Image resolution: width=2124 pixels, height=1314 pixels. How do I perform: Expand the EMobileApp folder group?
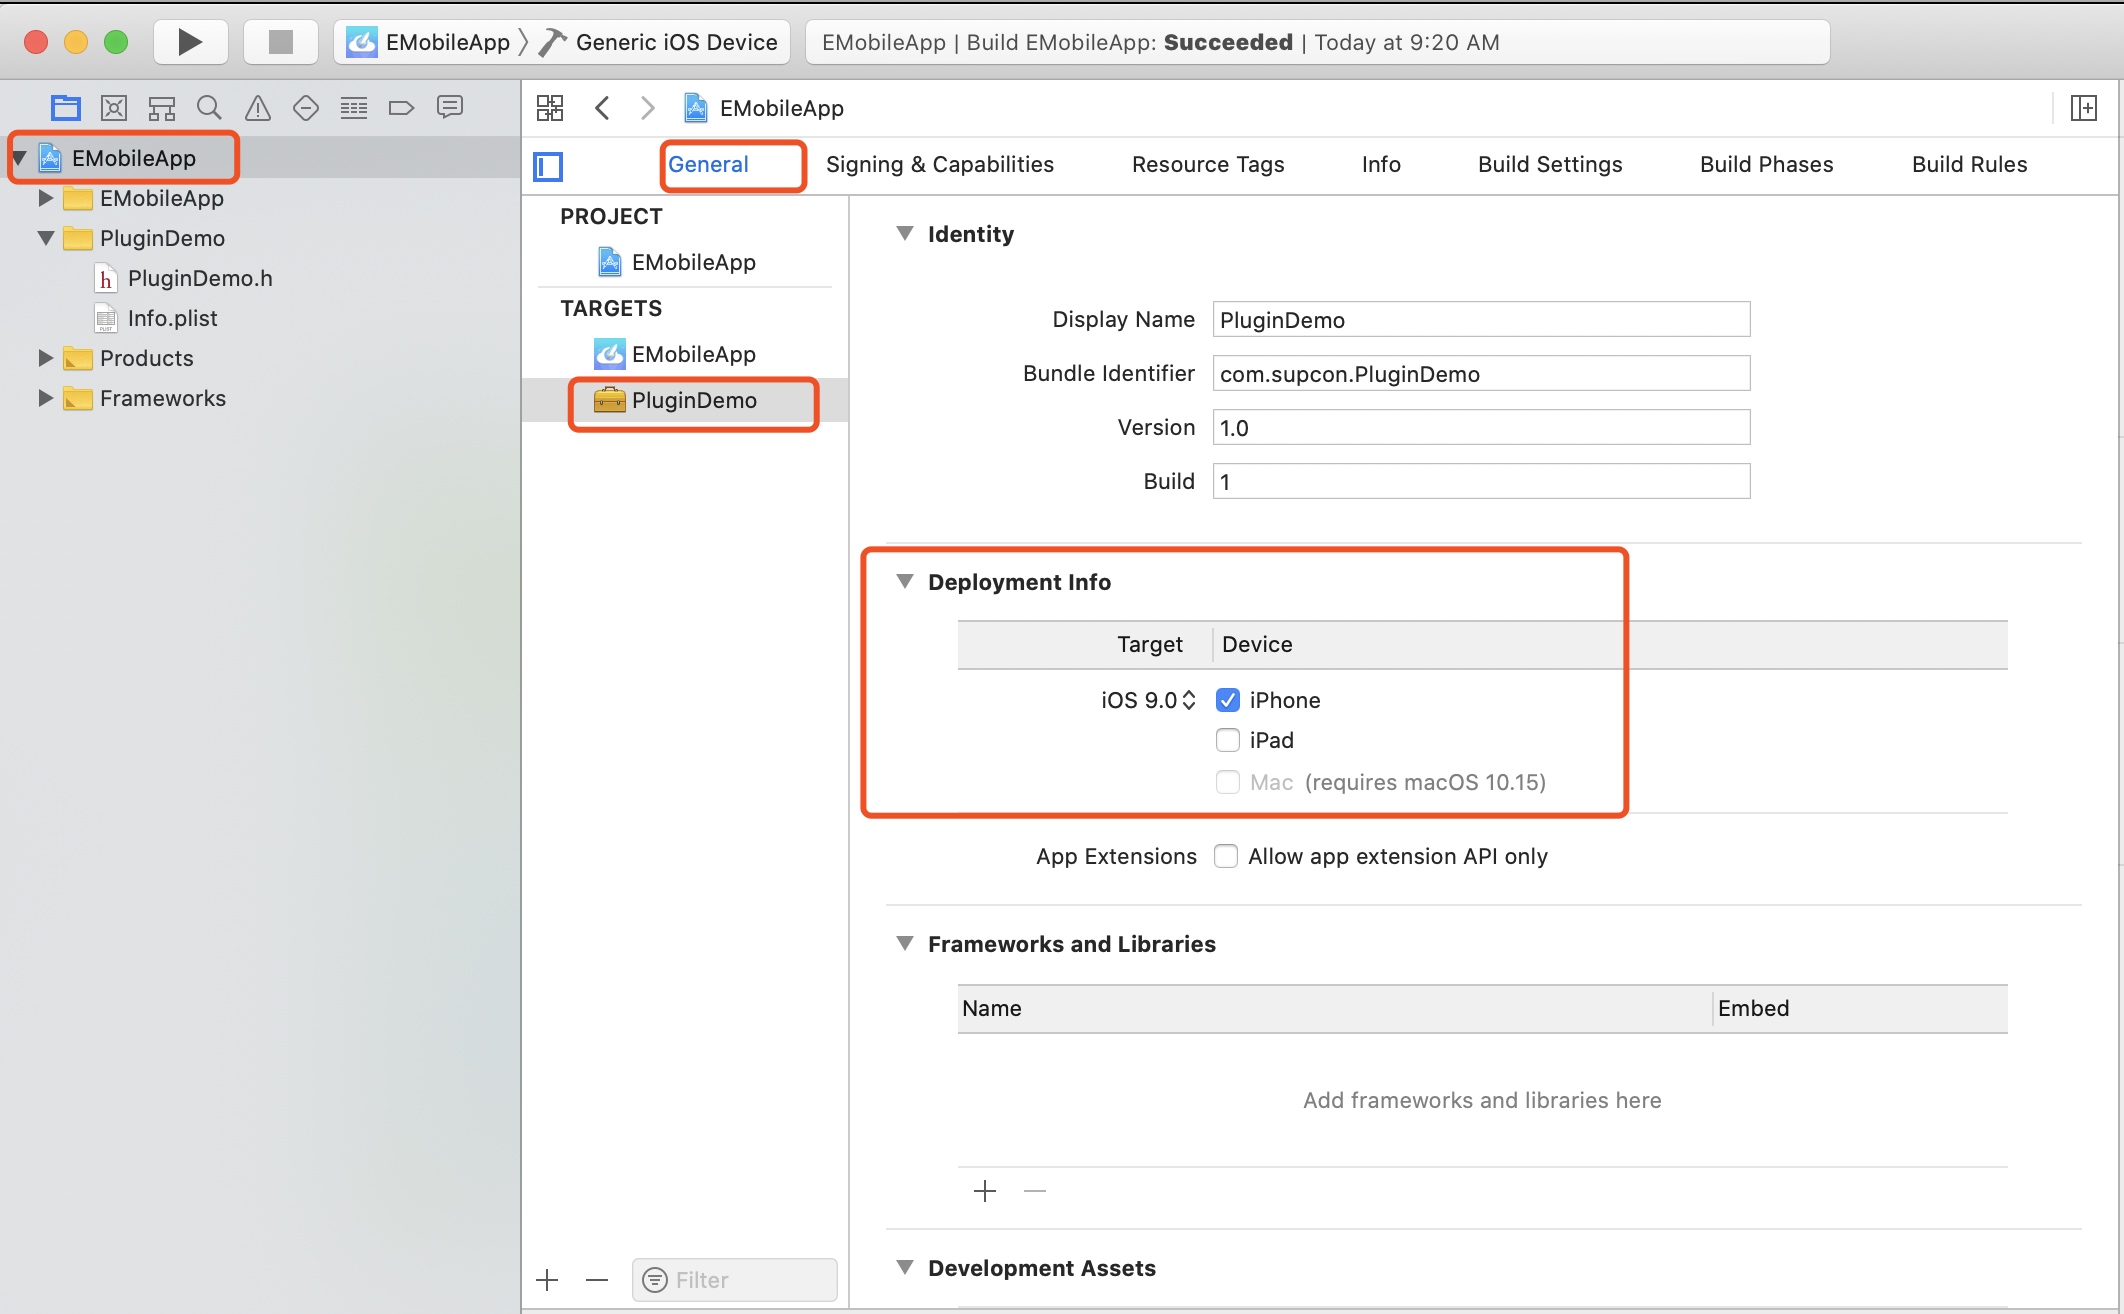(45, 198)
